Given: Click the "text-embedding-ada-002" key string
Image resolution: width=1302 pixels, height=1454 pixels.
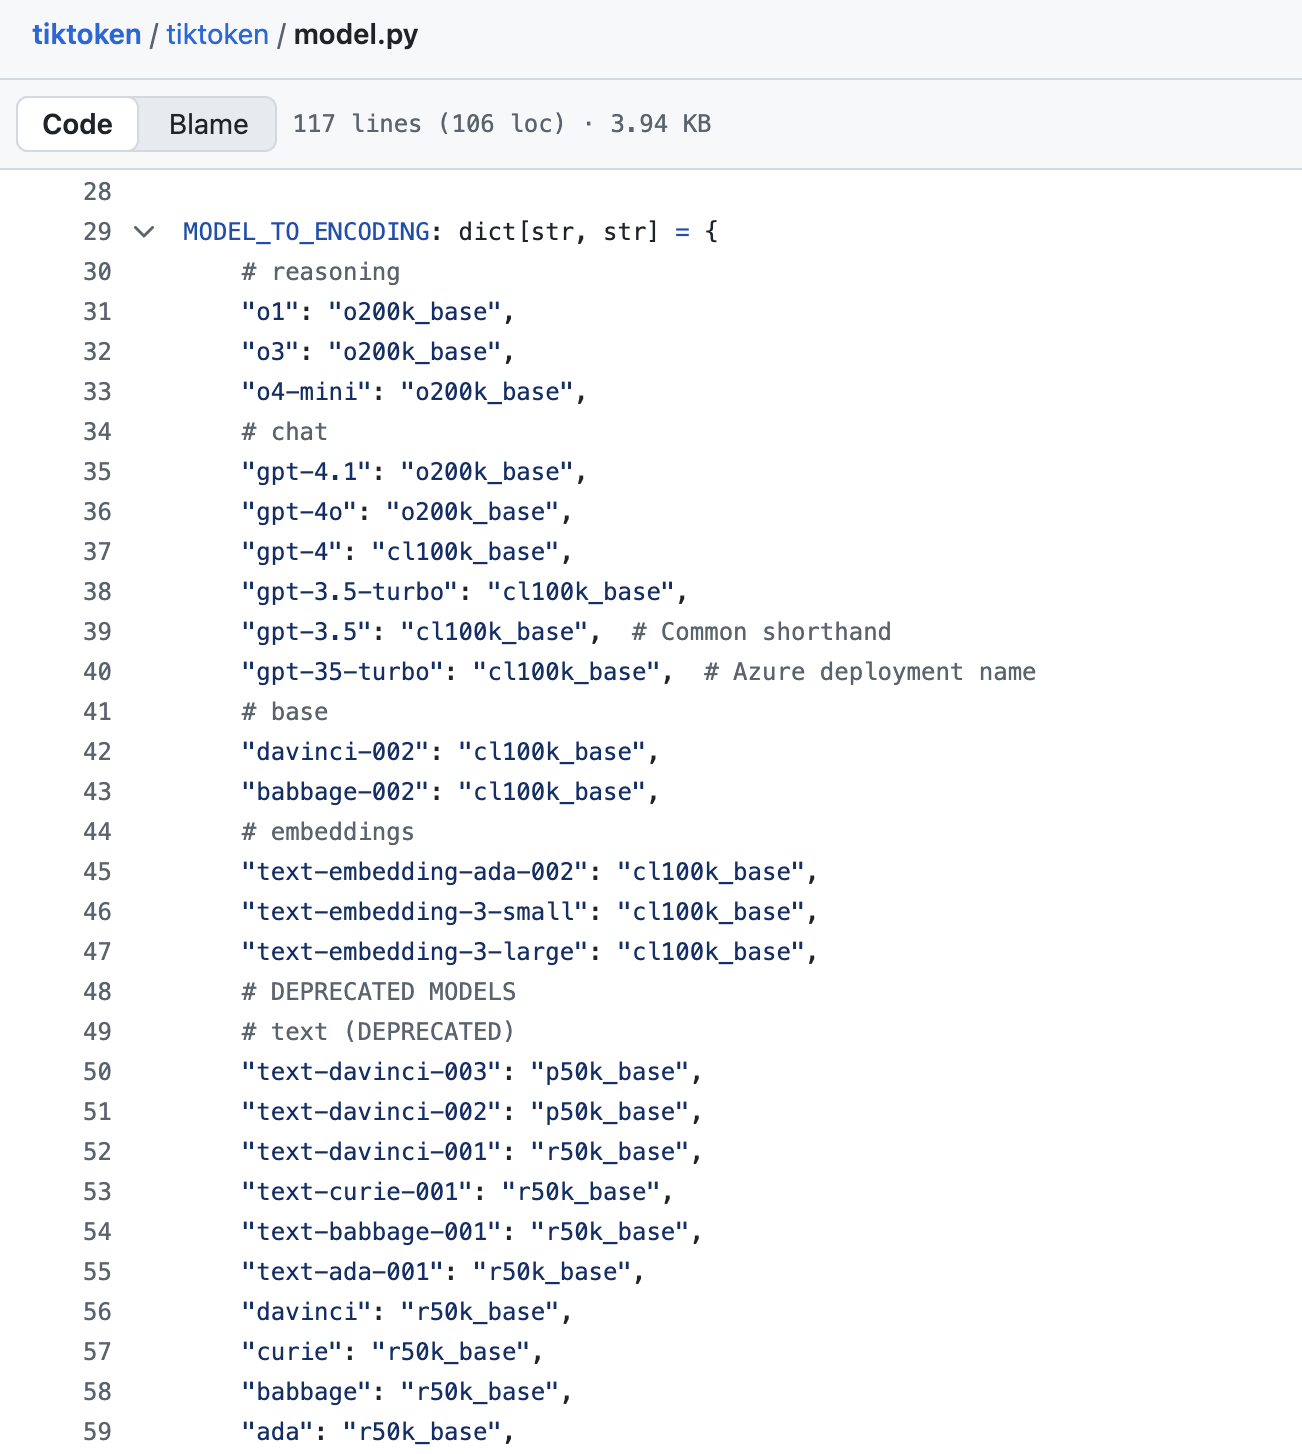Looking at the screenshot, I should click(x=416, y=872).
